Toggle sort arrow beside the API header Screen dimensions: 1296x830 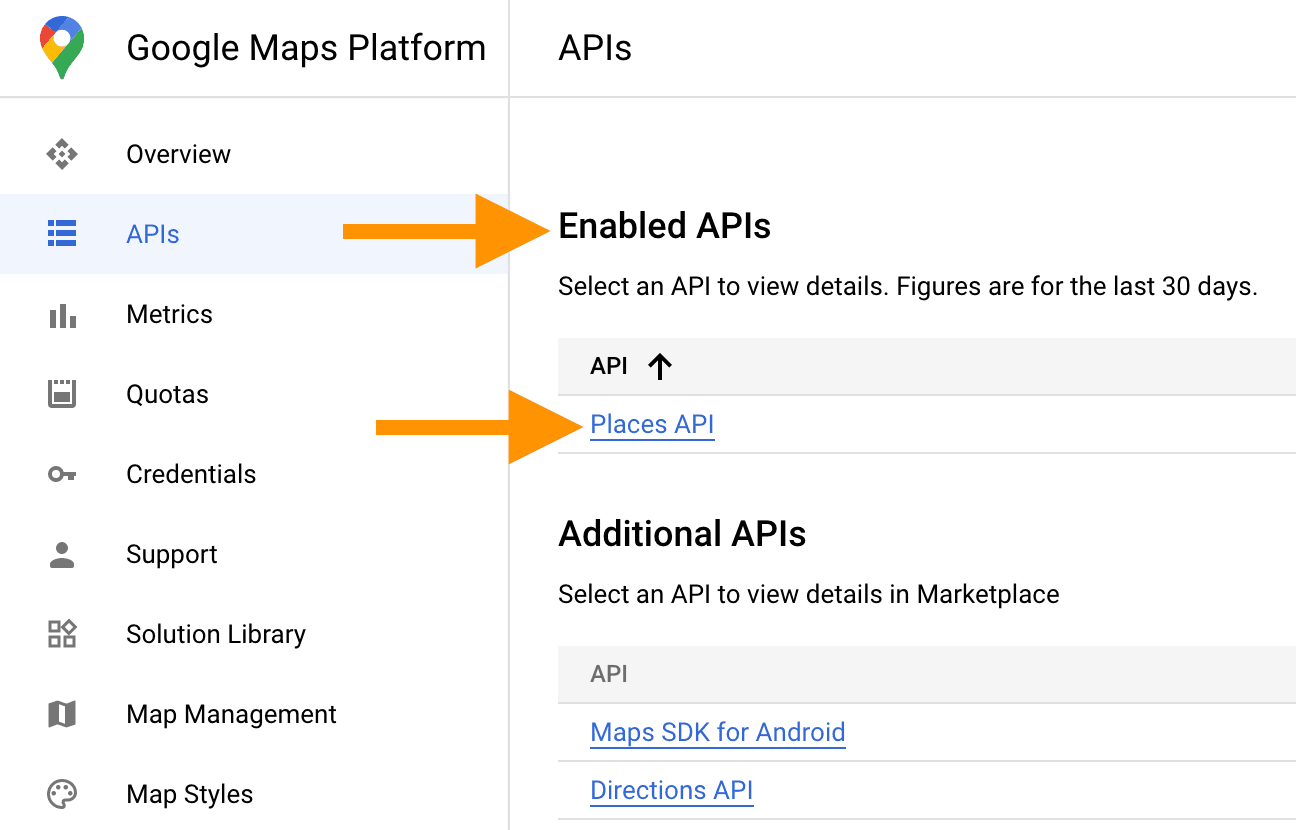[x=659, y=367]
